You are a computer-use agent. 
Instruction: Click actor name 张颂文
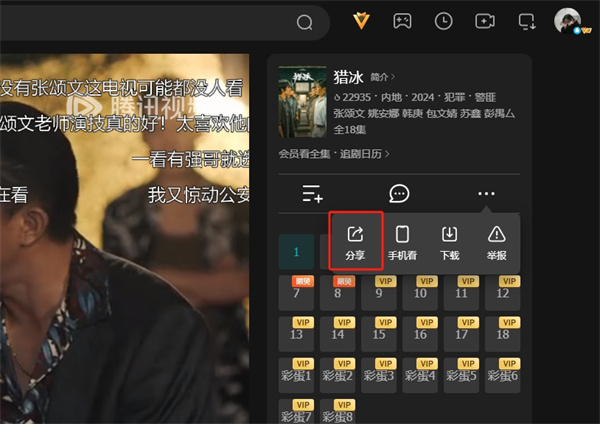(349, 113)
